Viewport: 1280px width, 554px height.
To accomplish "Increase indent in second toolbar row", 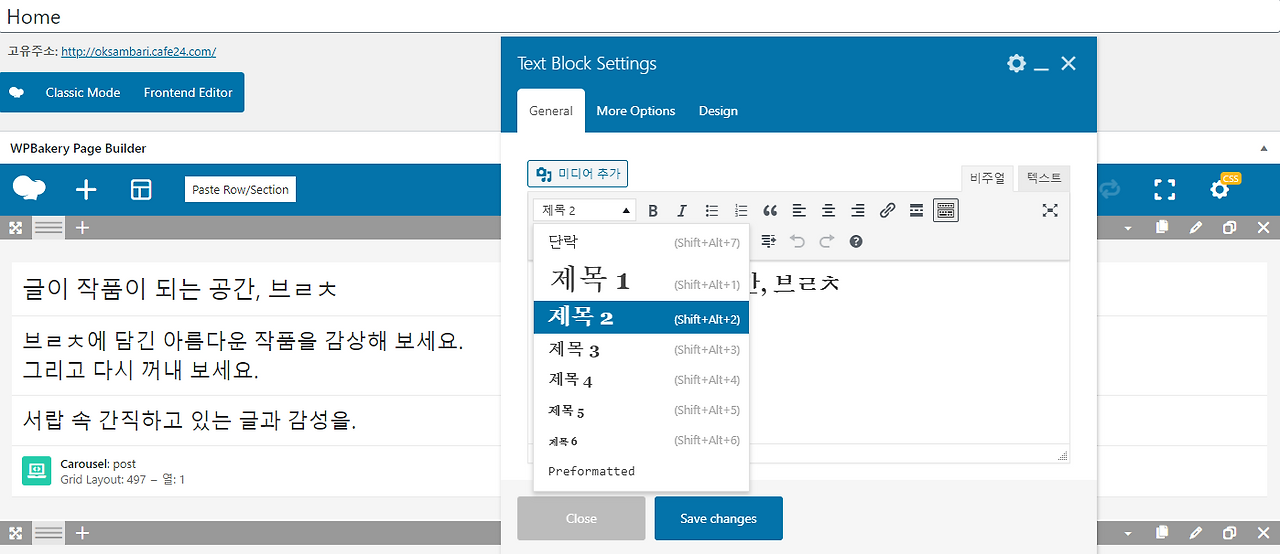I will 769,241.
